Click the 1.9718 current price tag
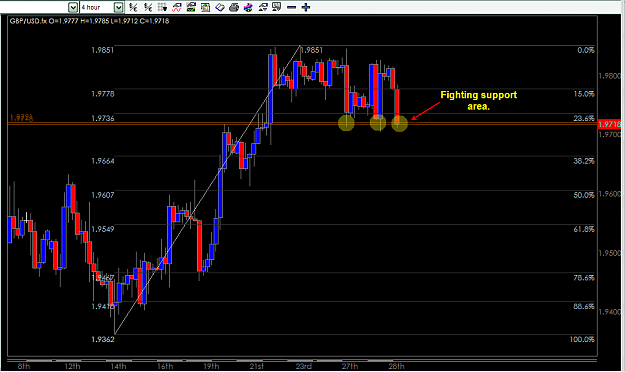Viewport: 625px width, 372px height. pos(609,124)
